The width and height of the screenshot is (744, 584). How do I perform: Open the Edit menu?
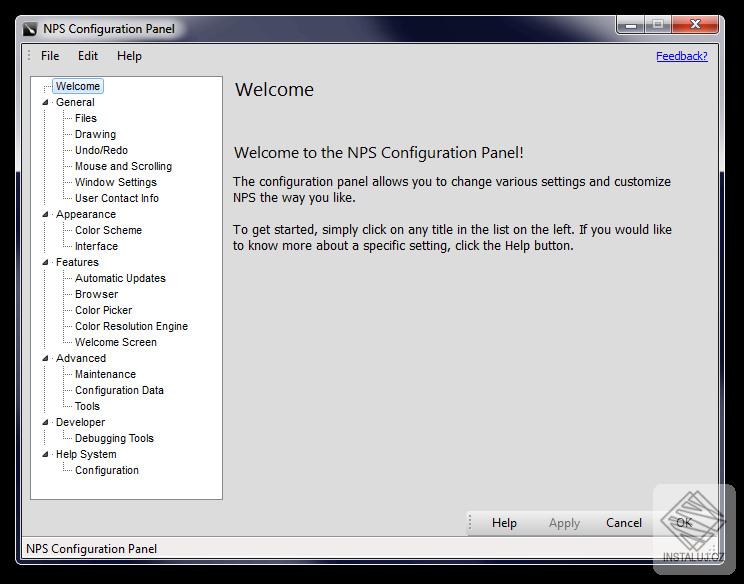pos(88,56)
